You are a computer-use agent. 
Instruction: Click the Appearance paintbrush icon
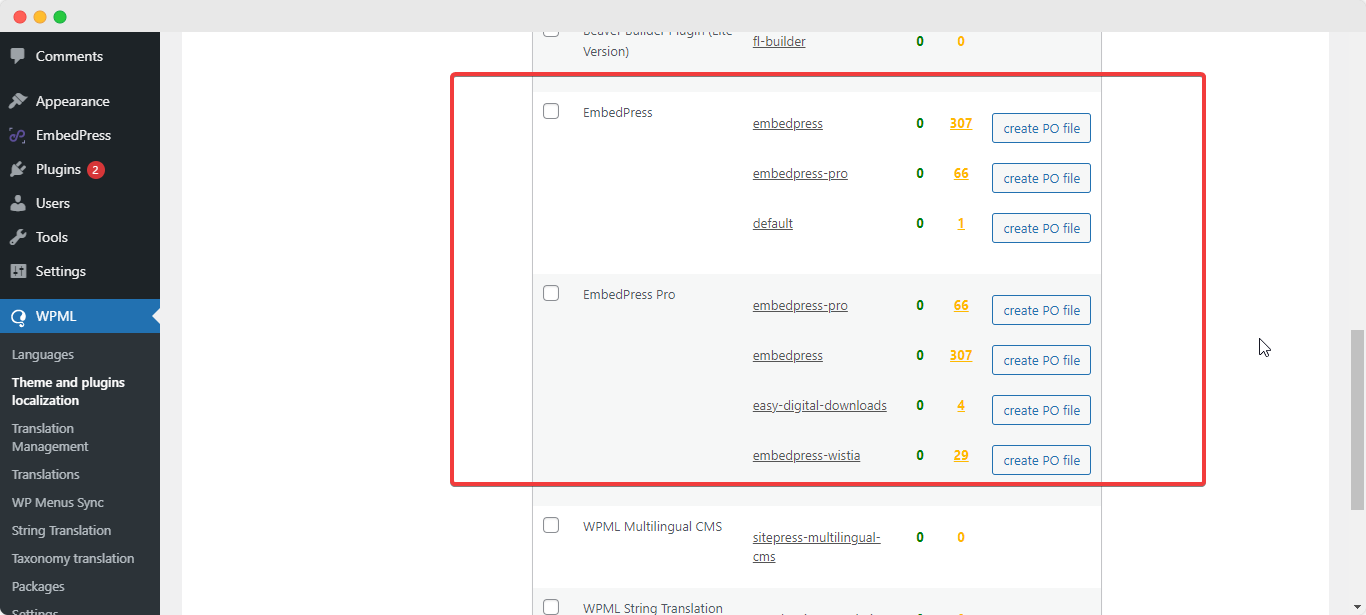tap(17, 101)
